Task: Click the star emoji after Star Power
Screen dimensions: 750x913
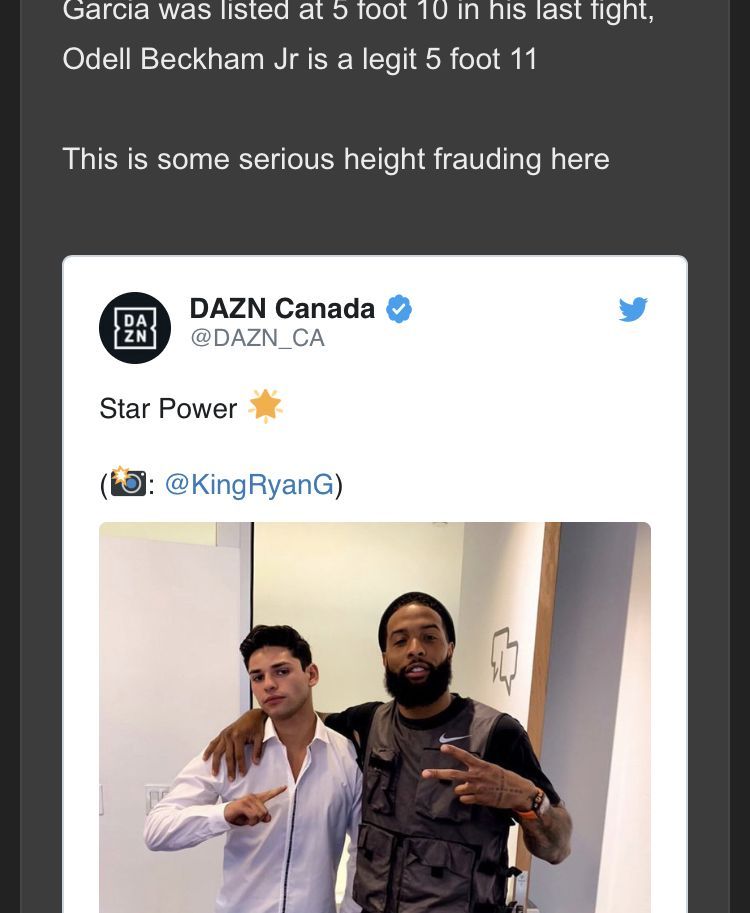Action: point(266,406)
